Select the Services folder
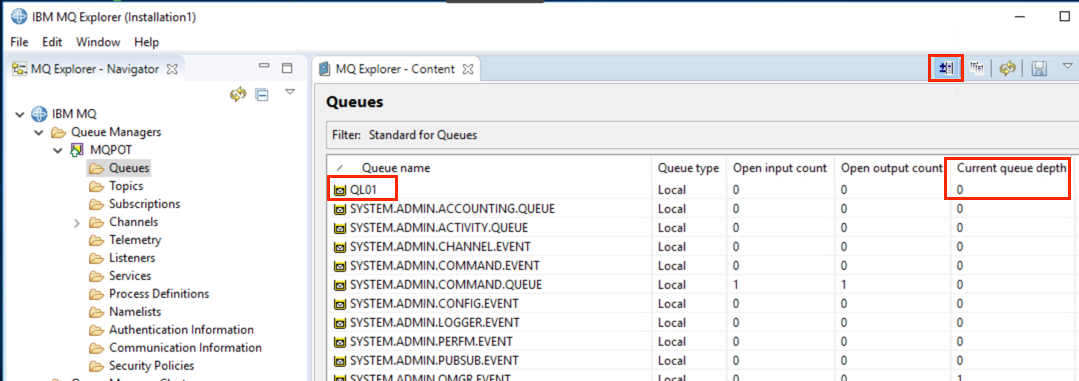Viewport: 1079px width, 381px height. tap(130, 276)
